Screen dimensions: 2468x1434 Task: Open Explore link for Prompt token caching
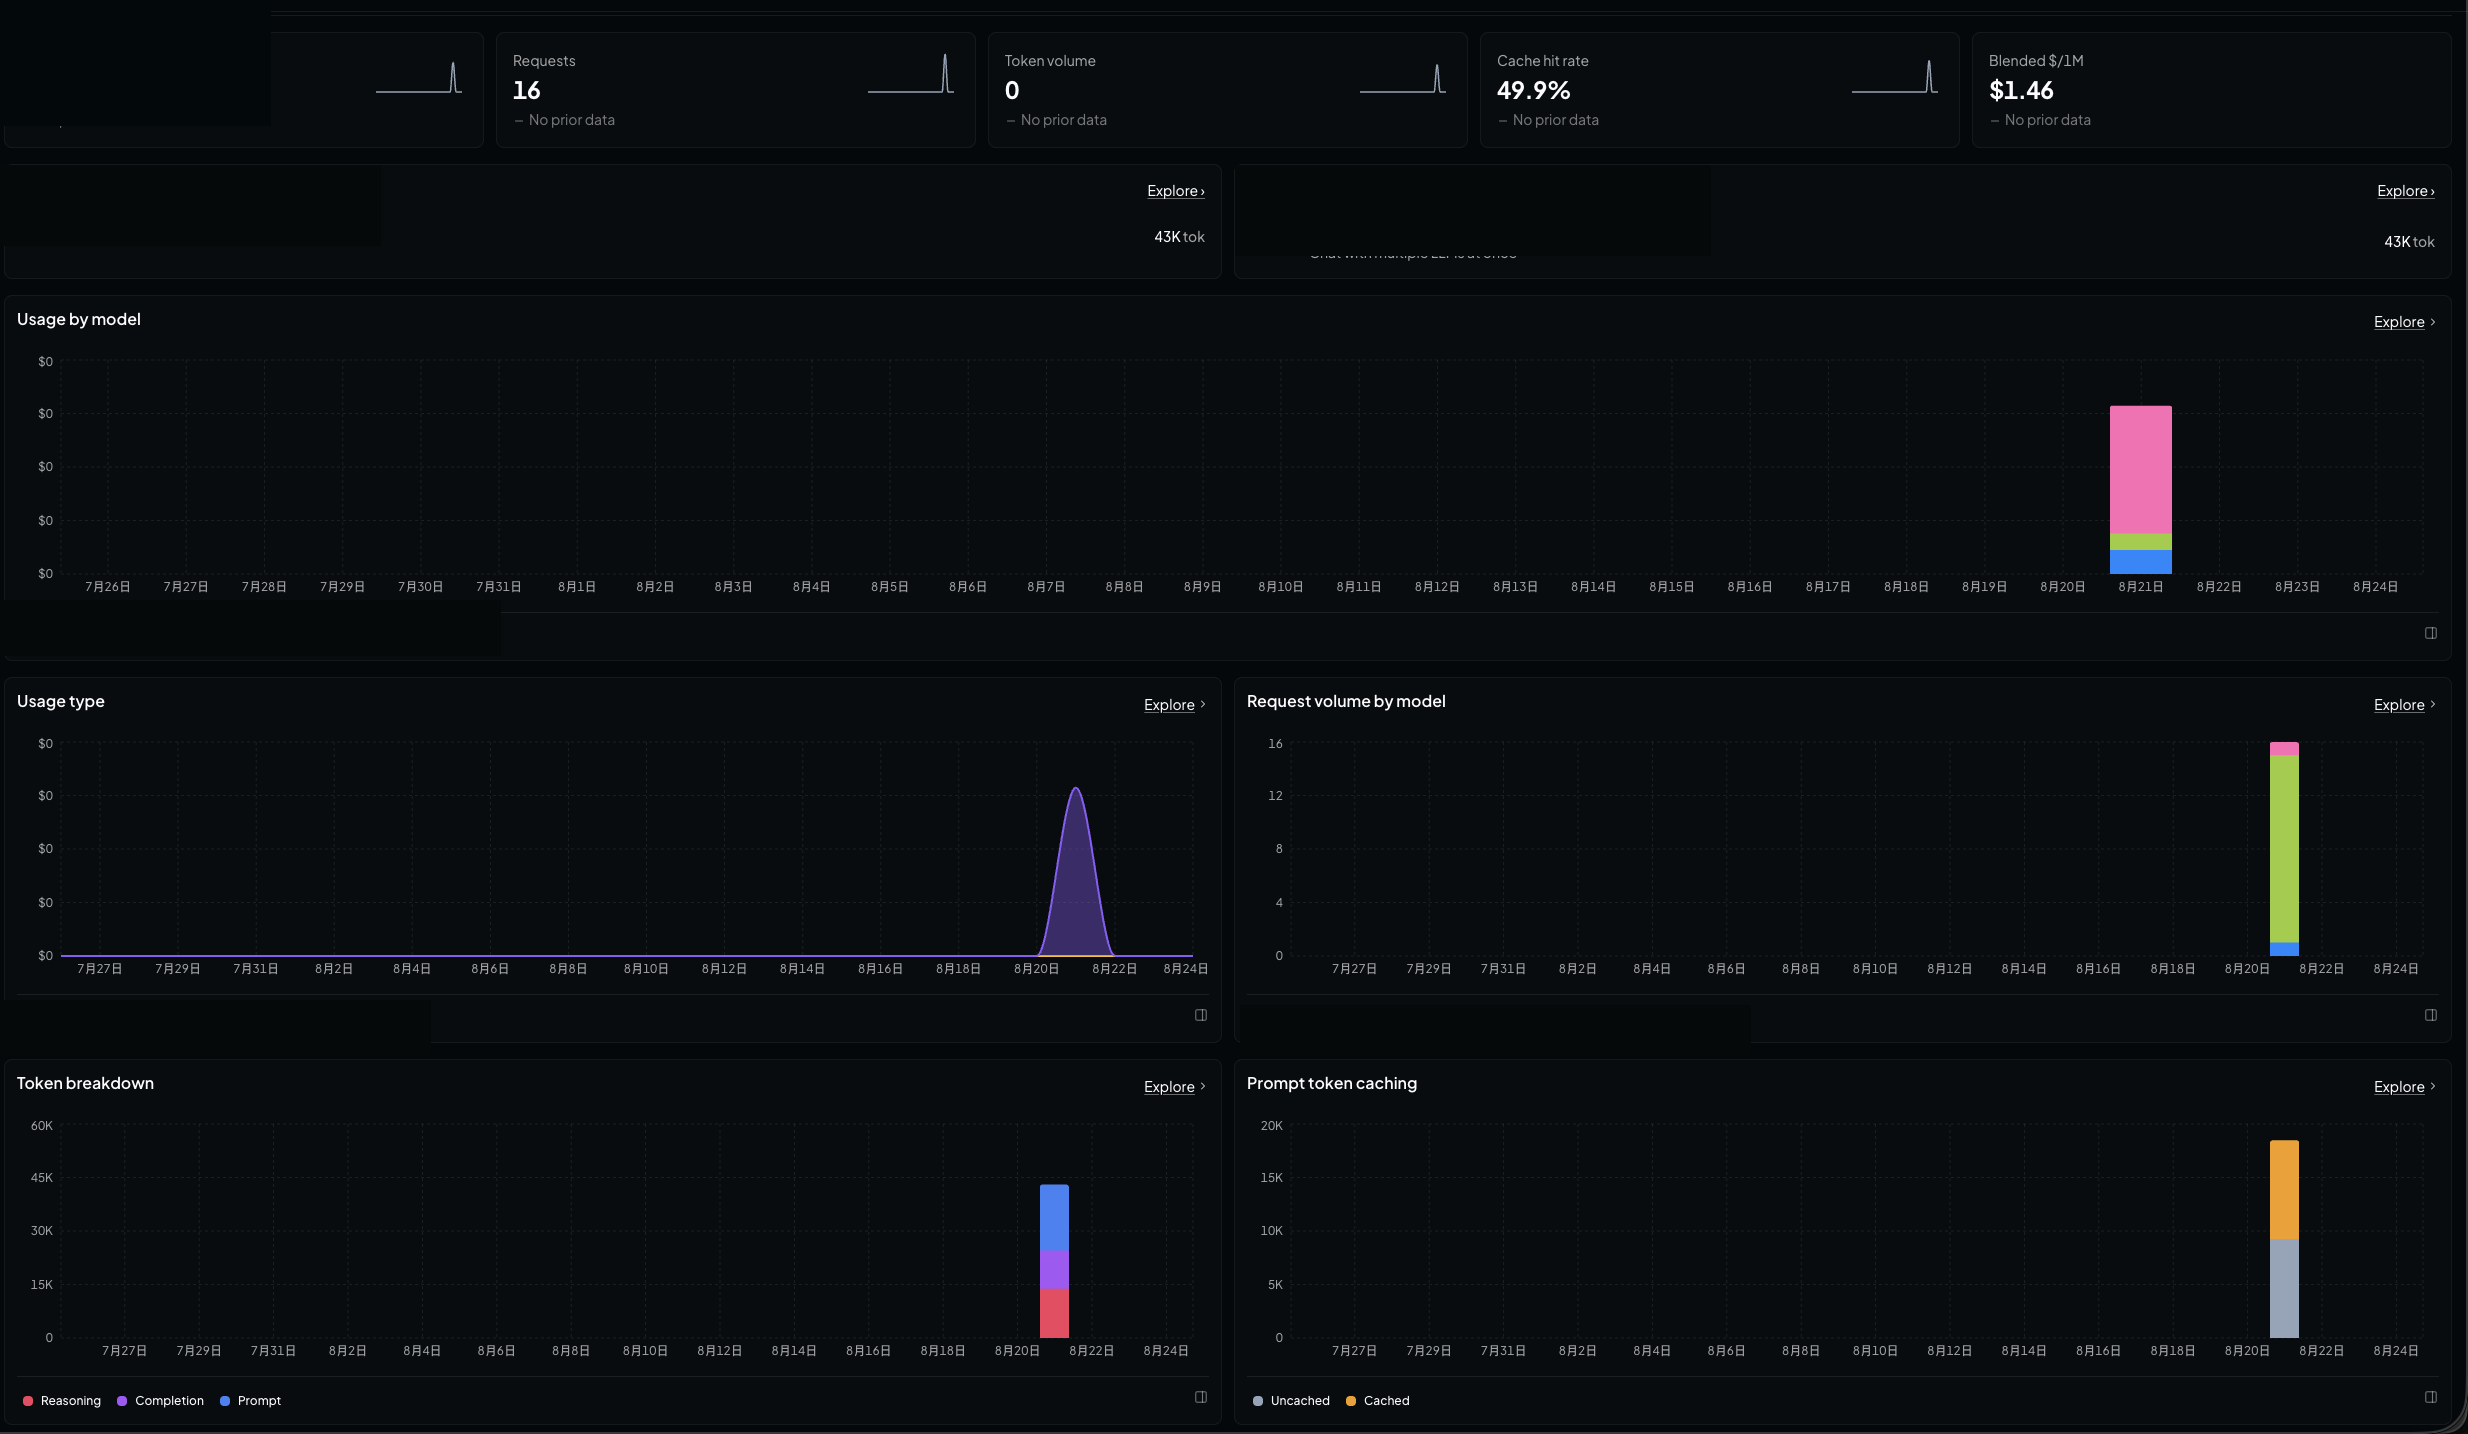pos(2404,1087)
